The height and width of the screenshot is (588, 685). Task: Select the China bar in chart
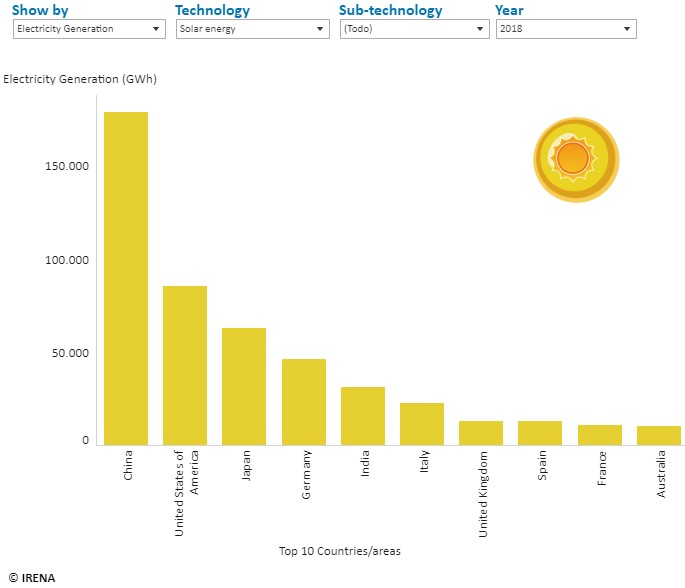126,279
